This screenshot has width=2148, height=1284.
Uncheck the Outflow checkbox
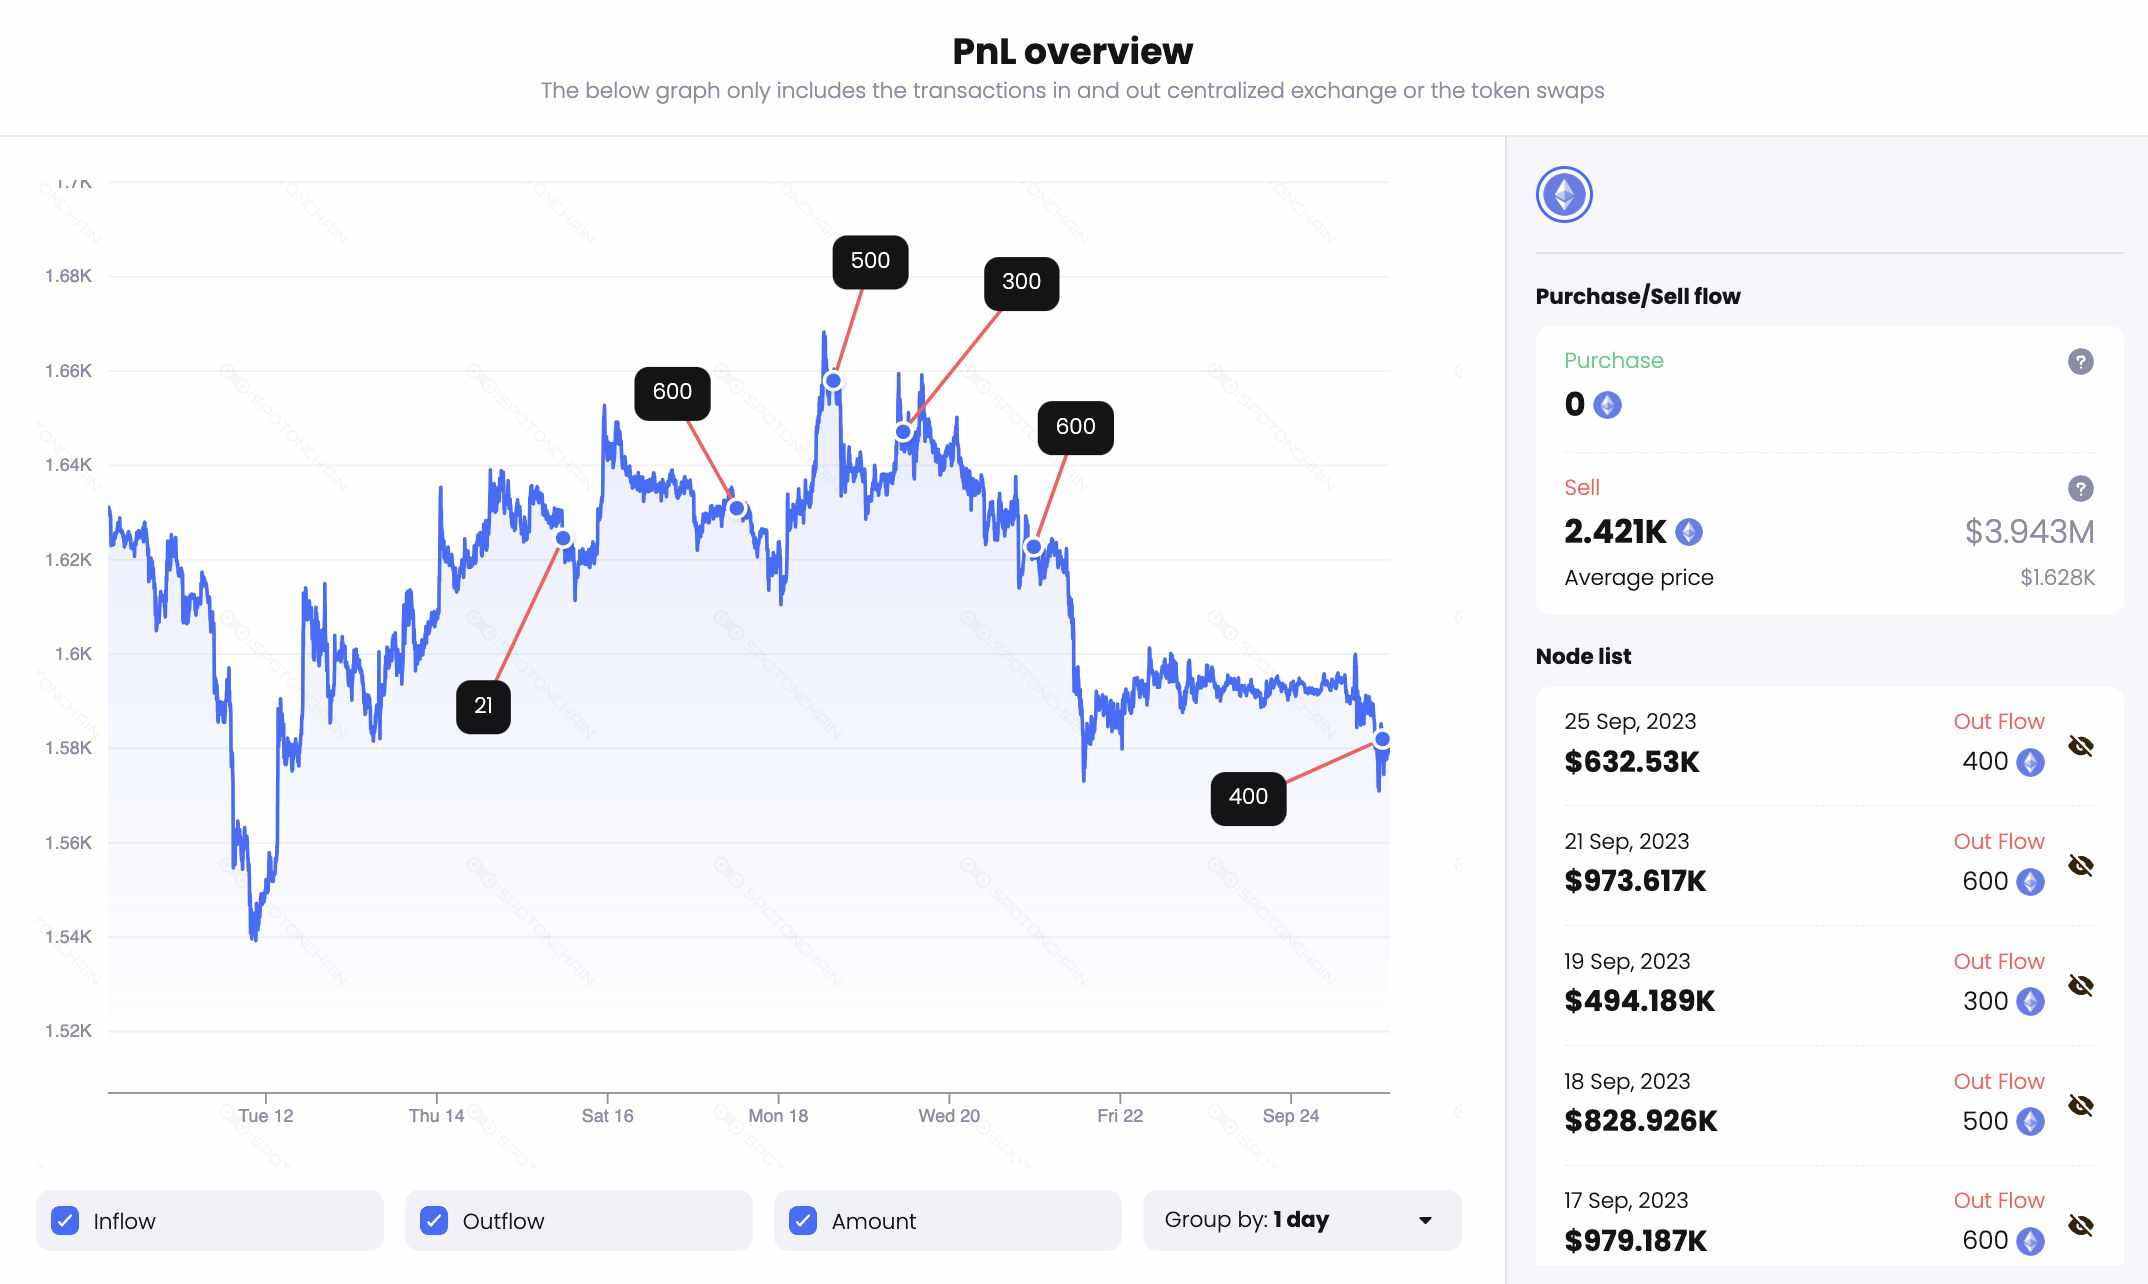pos(434,1220)
